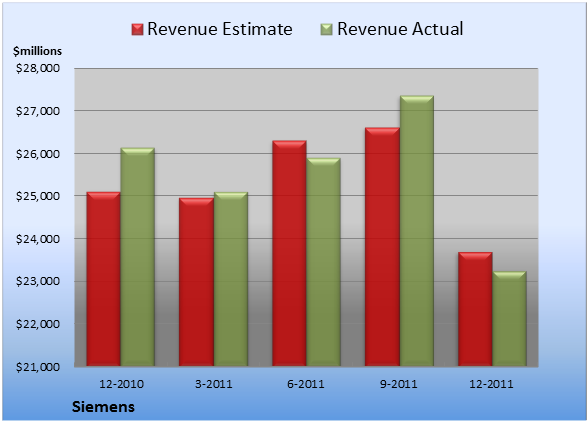Click the '$24,000' axis value
Screen dimensions: 588x422
pyautogui.click(x=38, y=239)
